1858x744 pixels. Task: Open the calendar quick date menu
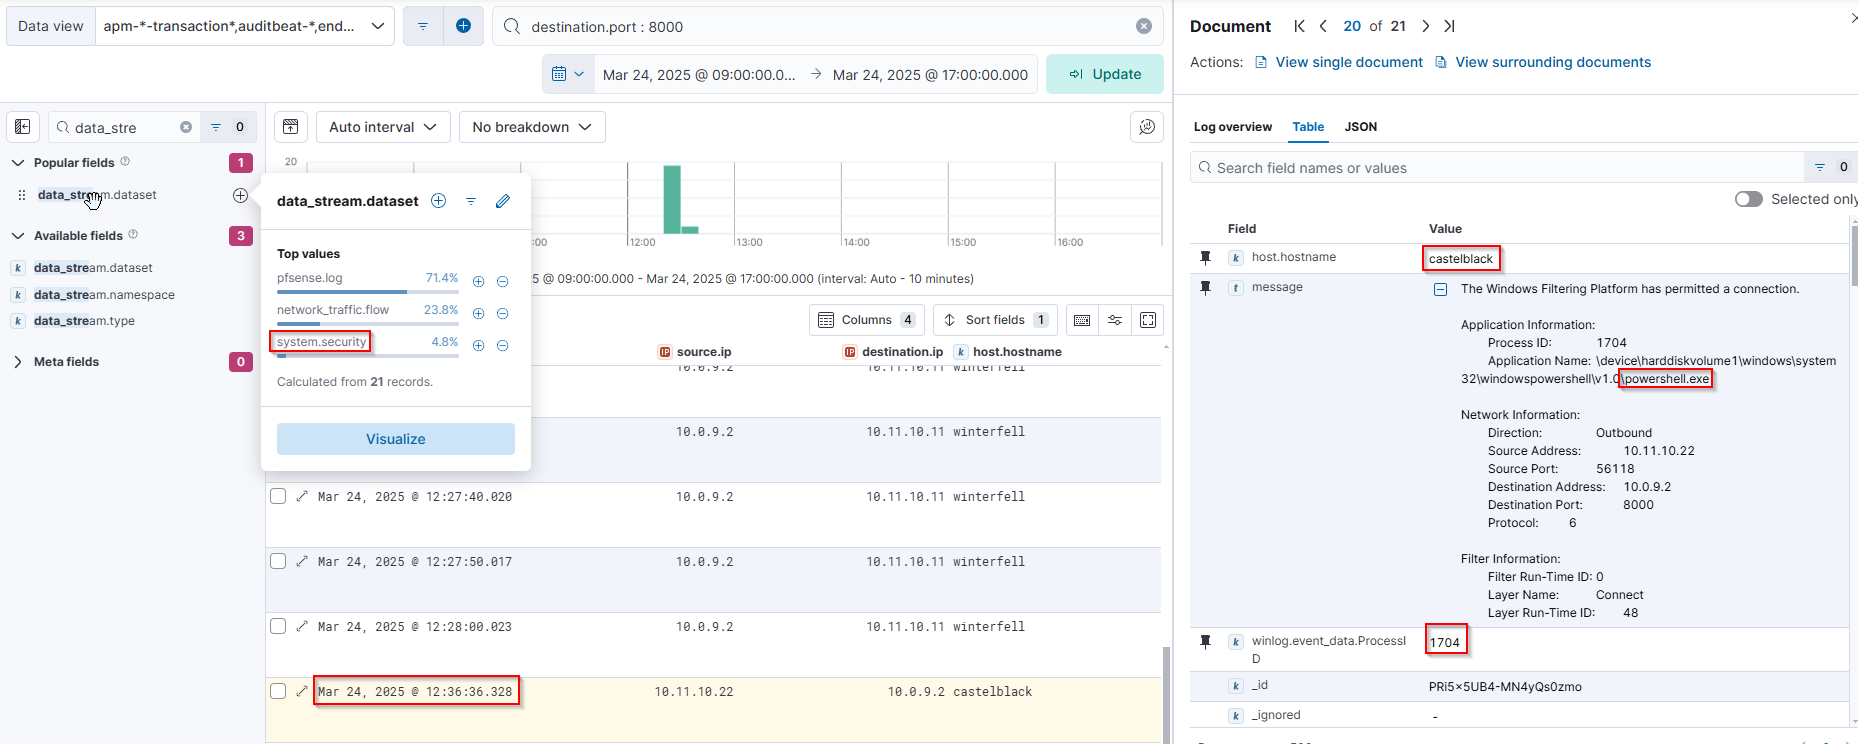(x=568, y=74)
